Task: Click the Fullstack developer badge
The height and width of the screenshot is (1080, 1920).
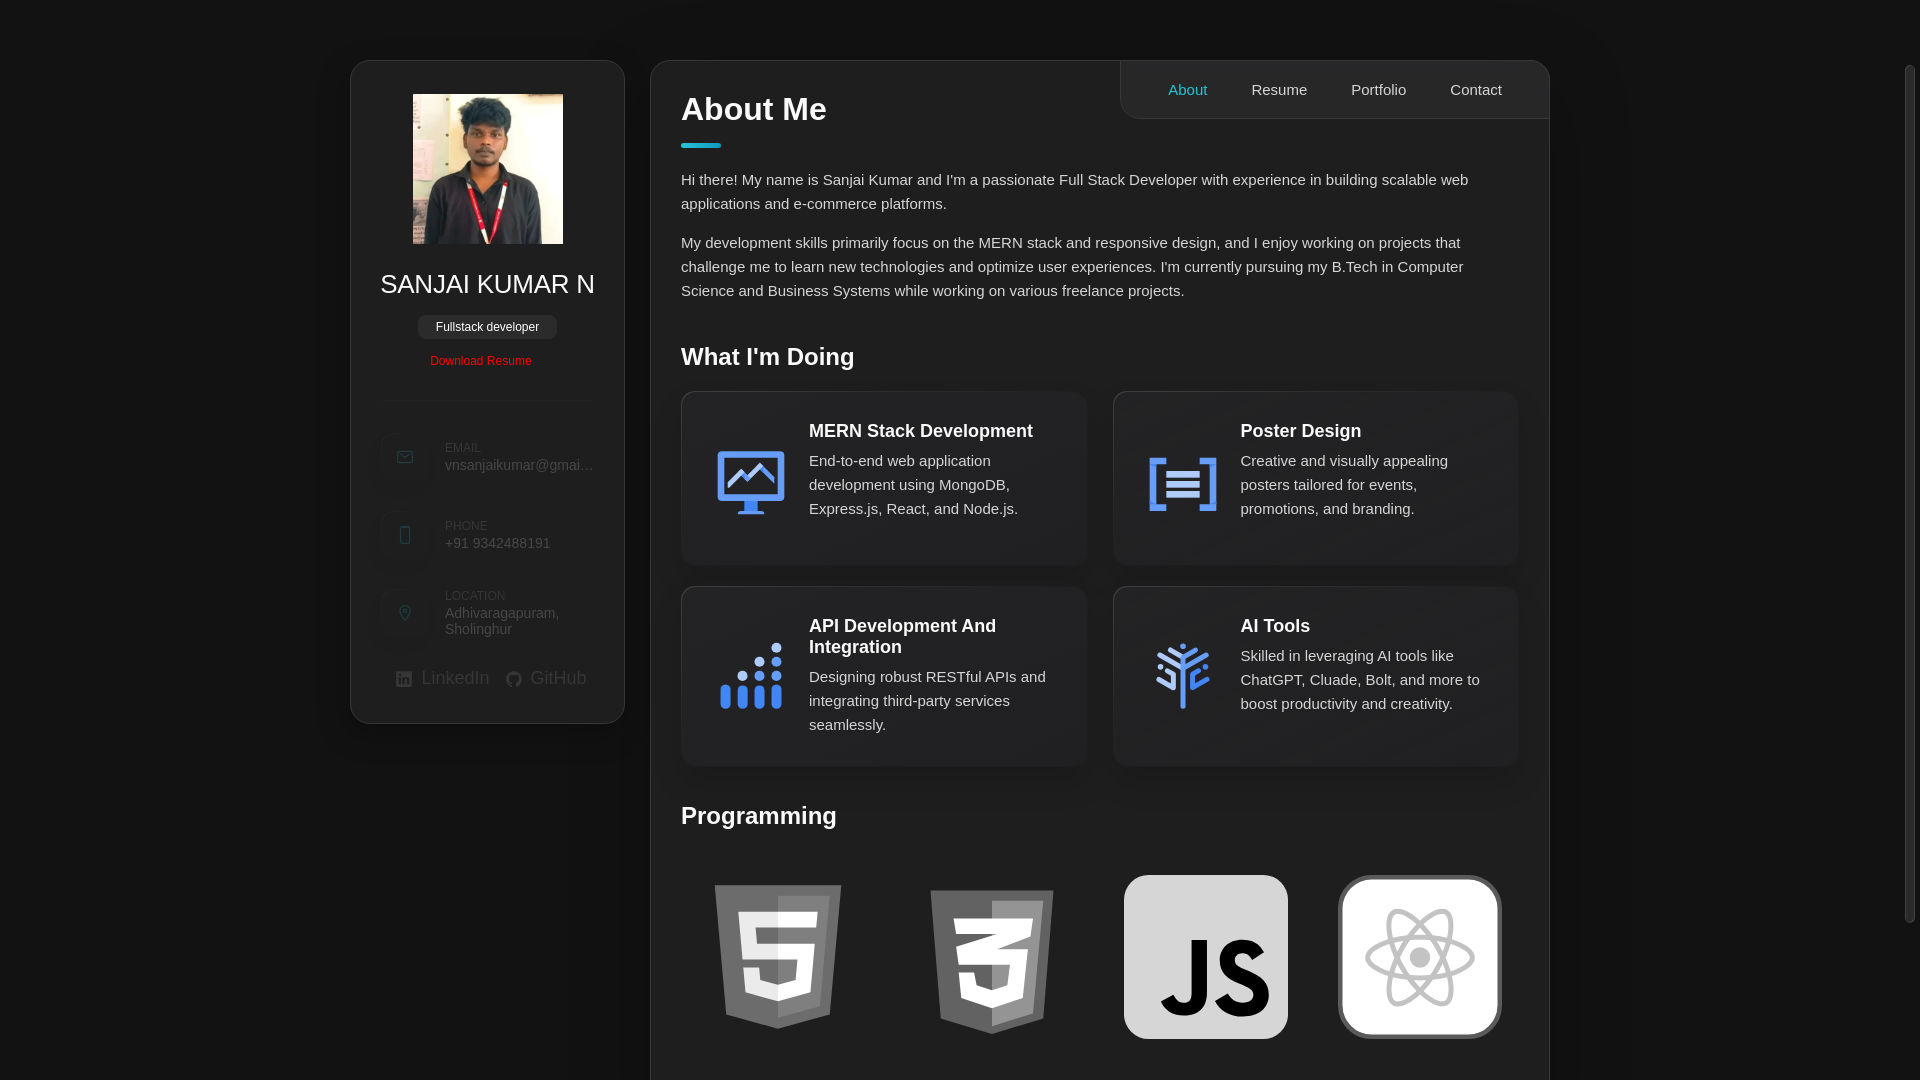Action: click(487, 327)
